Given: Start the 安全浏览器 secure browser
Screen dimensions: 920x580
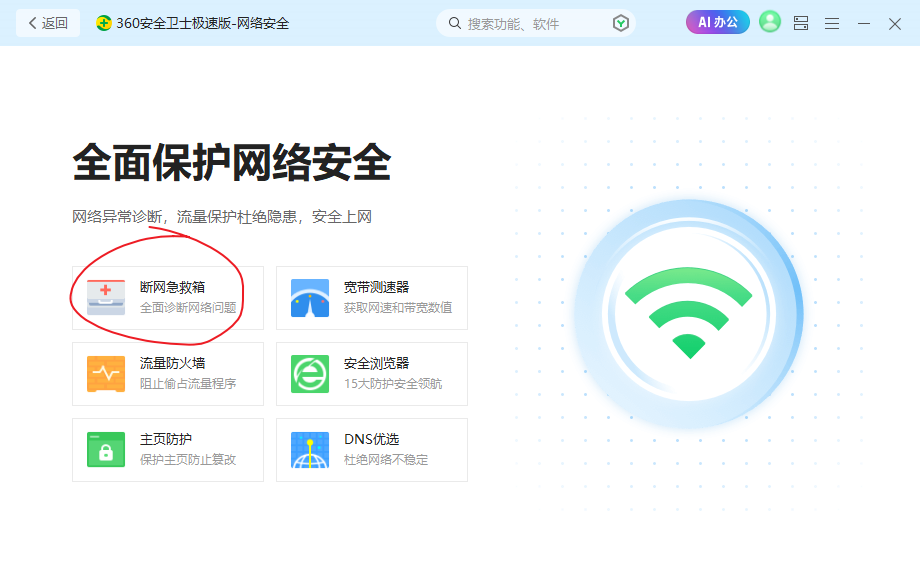Looking at the screenshot, I should click(x=371, y=373).
